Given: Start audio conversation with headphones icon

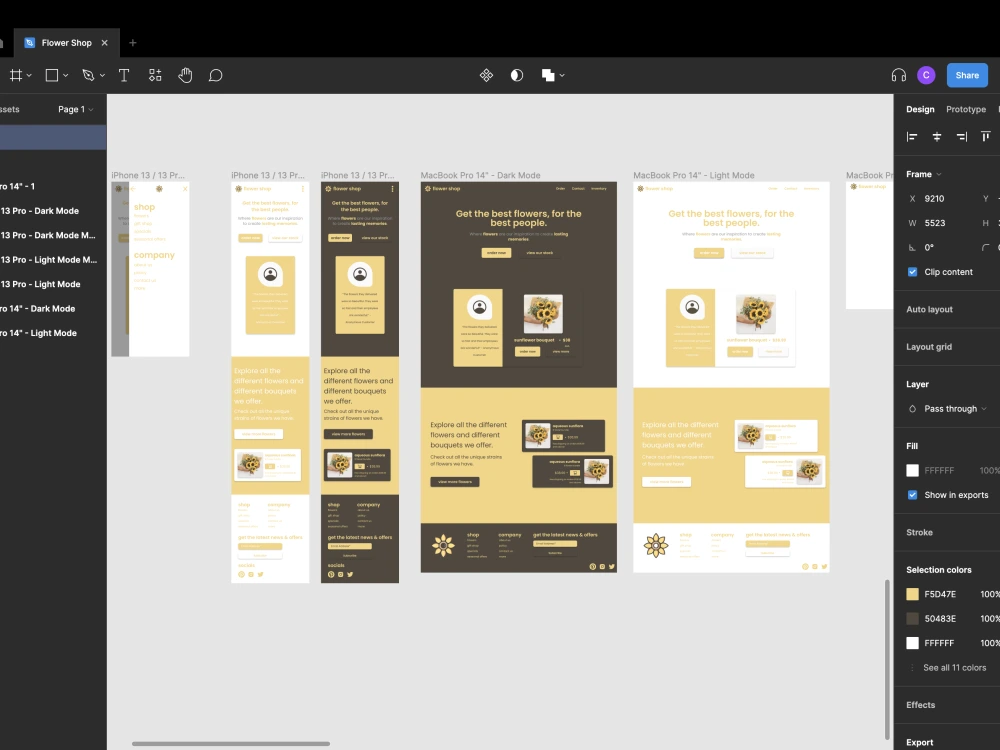Looking at the screenshot, I should point(899,75).
